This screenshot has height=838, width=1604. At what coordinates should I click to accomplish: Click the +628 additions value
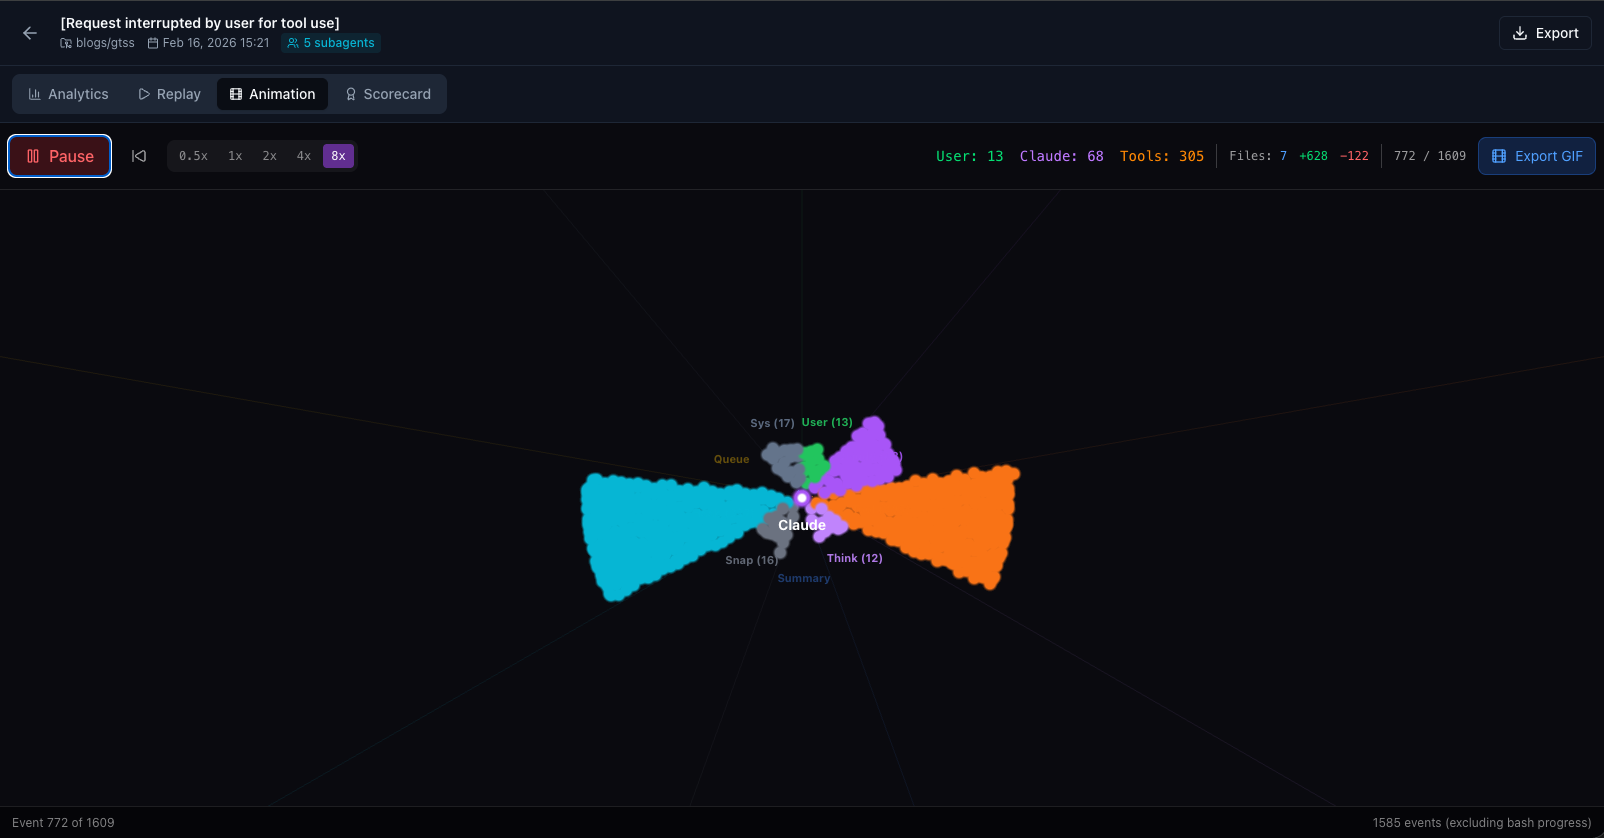click(x=1313, y=156)
